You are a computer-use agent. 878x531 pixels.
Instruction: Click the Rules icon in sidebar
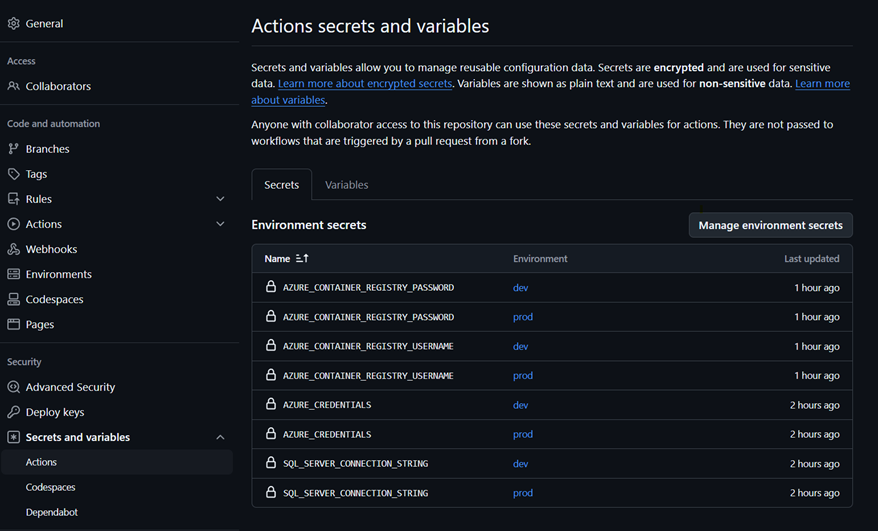13,199
